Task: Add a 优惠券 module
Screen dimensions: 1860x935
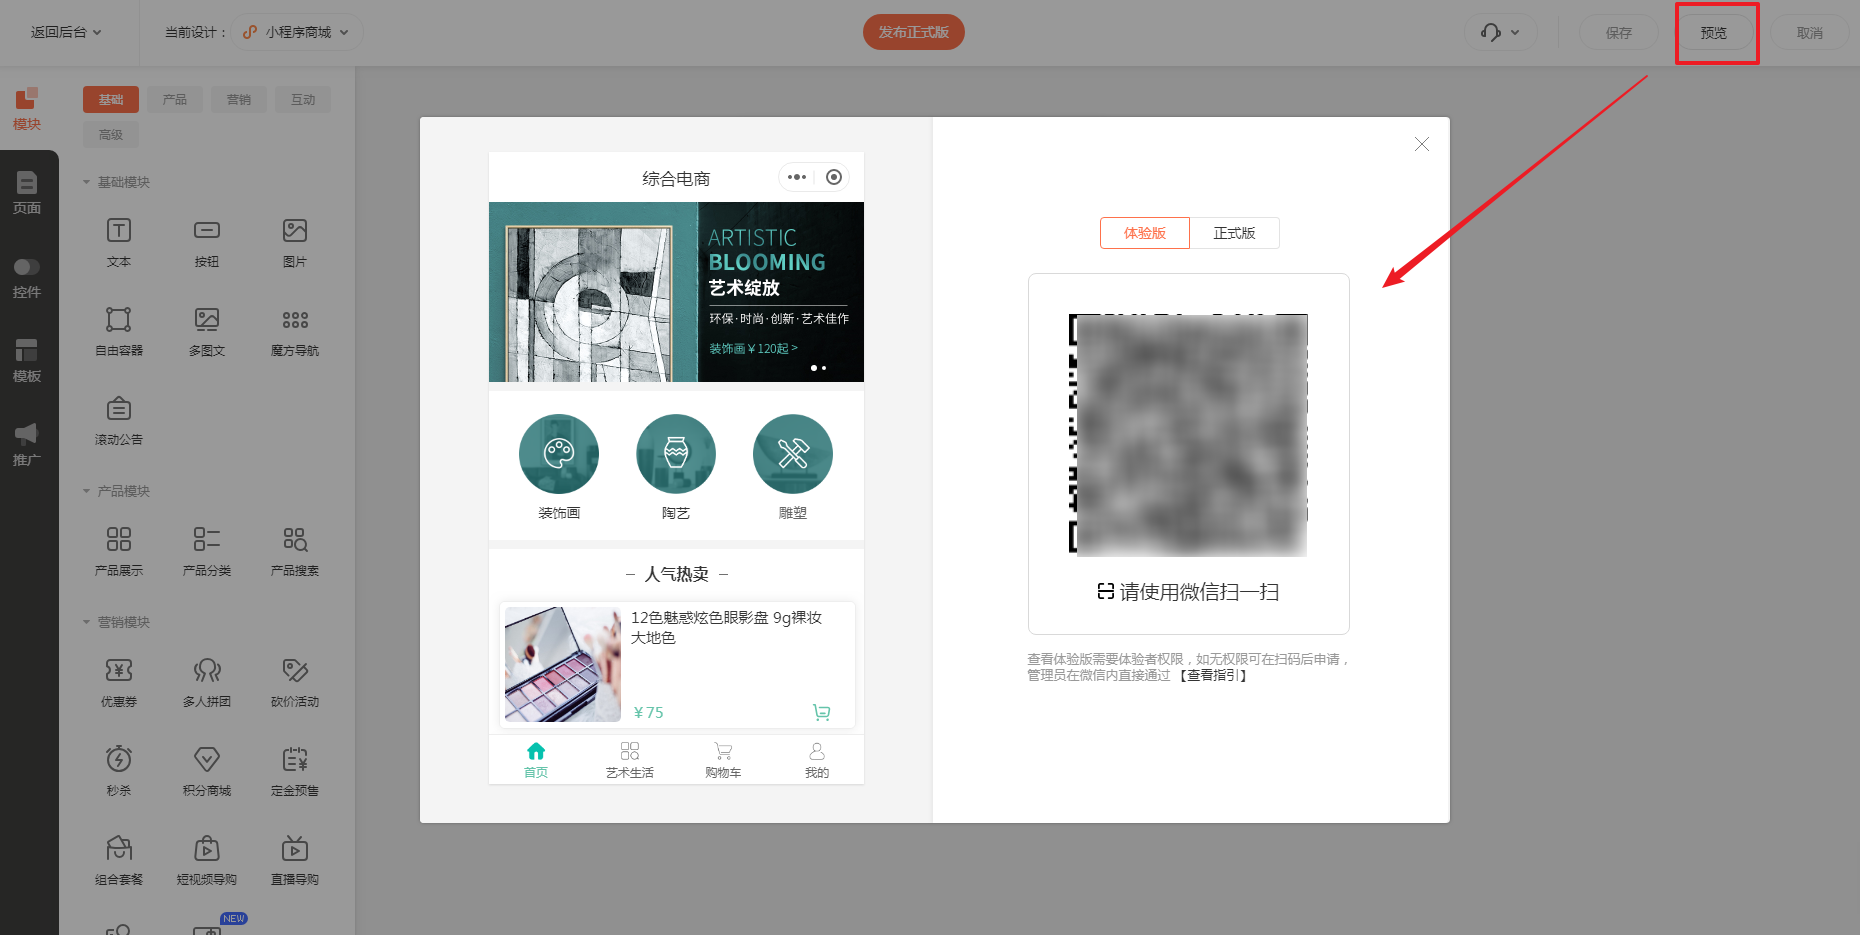Action: [x=119, y=682]
